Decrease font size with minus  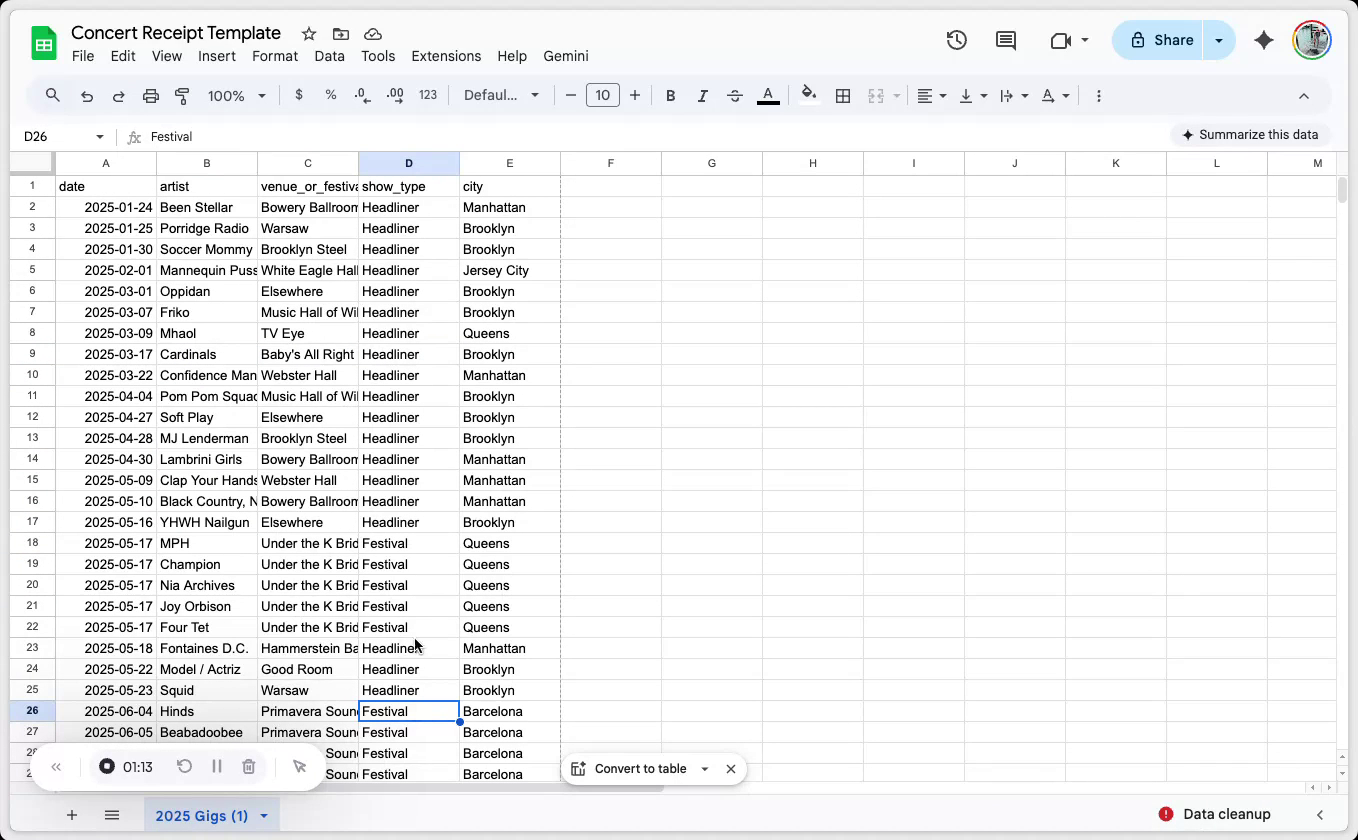coord(571,95)
